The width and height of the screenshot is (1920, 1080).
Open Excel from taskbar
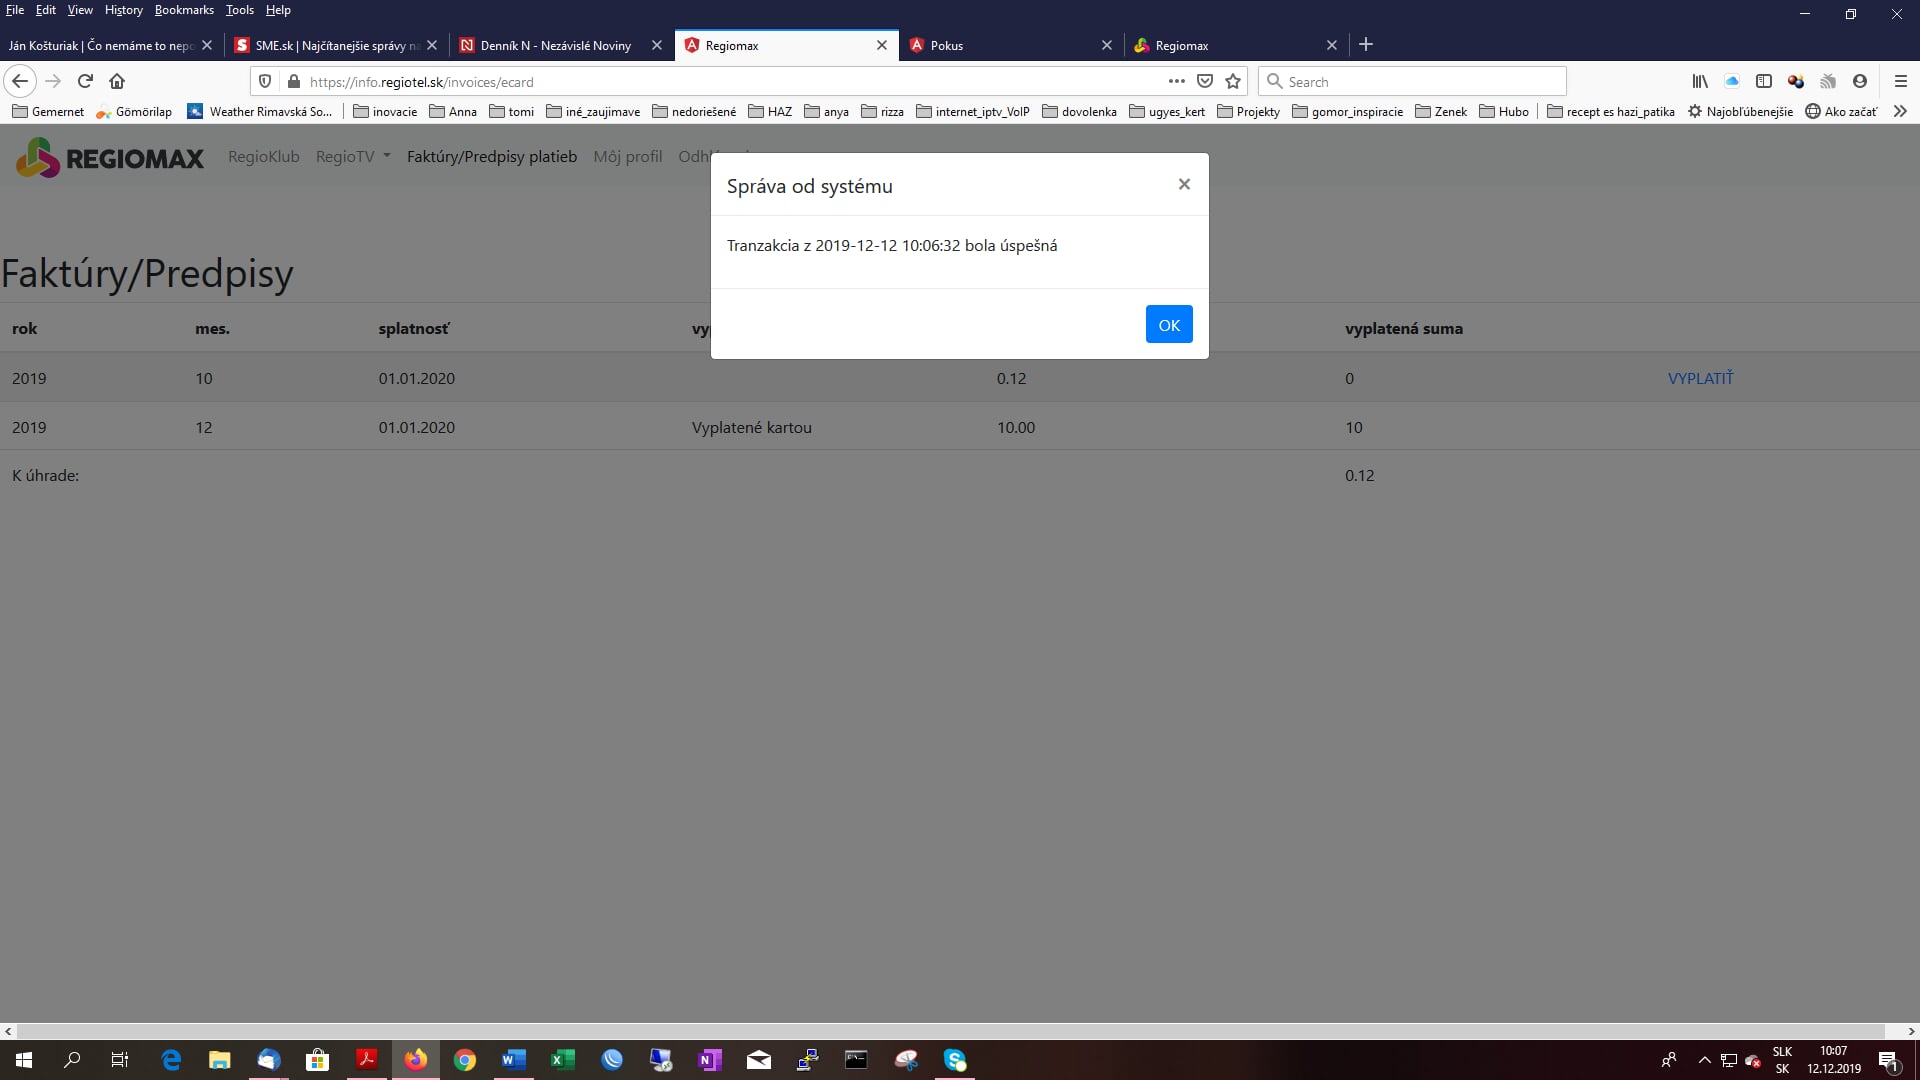563,1060
